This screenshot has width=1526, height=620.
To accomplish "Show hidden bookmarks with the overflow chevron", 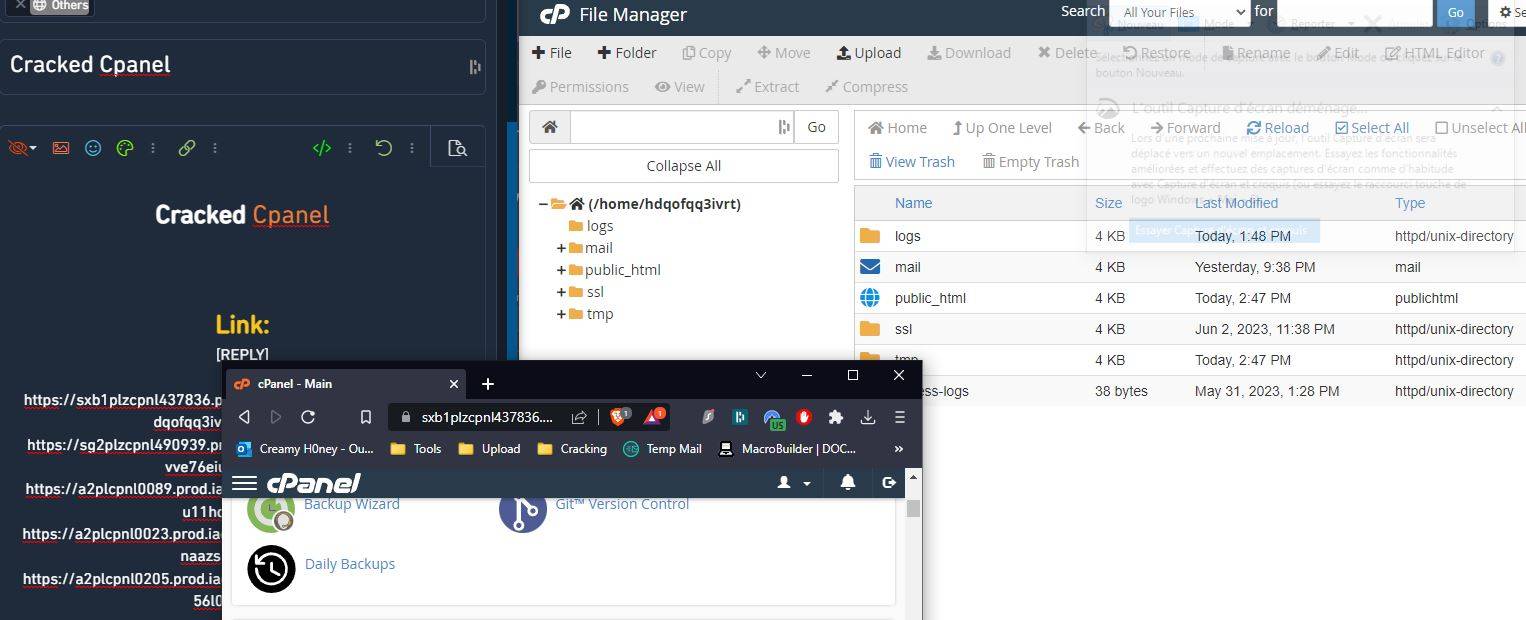I will tap(898, 449).
